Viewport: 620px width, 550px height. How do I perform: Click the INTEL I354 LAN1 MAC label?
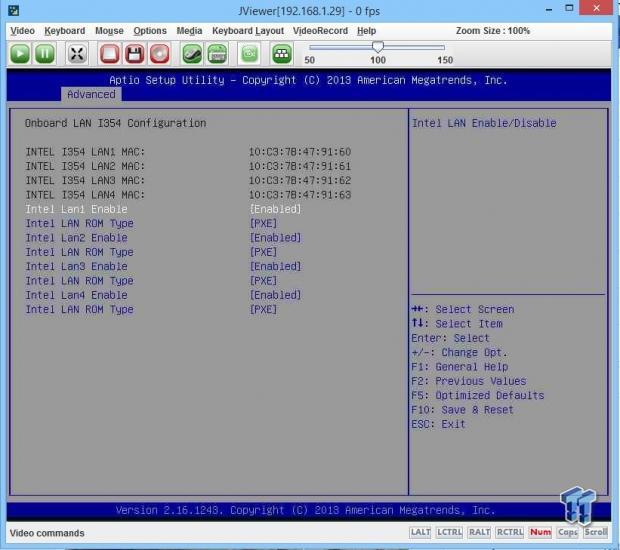pos(85,152)
